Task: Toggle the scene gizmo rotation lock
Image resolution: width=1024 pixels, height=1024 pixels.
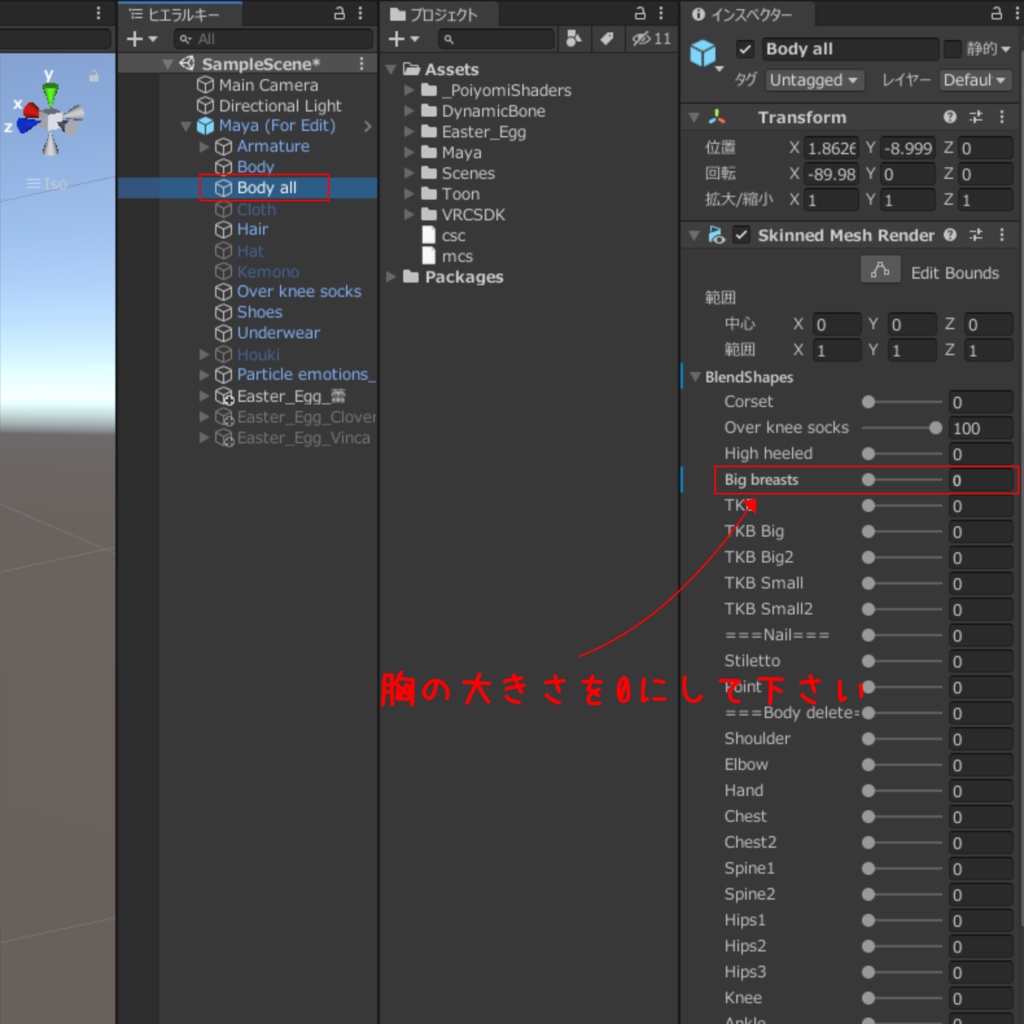Action: tap(94, 76)
